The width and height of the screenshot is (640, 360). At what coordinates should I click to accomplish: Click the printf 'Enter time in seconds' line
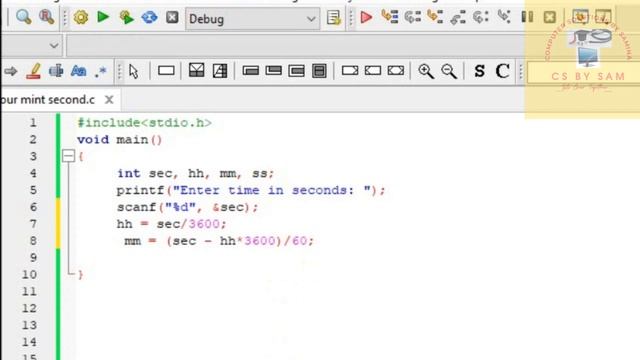[251, 190]
